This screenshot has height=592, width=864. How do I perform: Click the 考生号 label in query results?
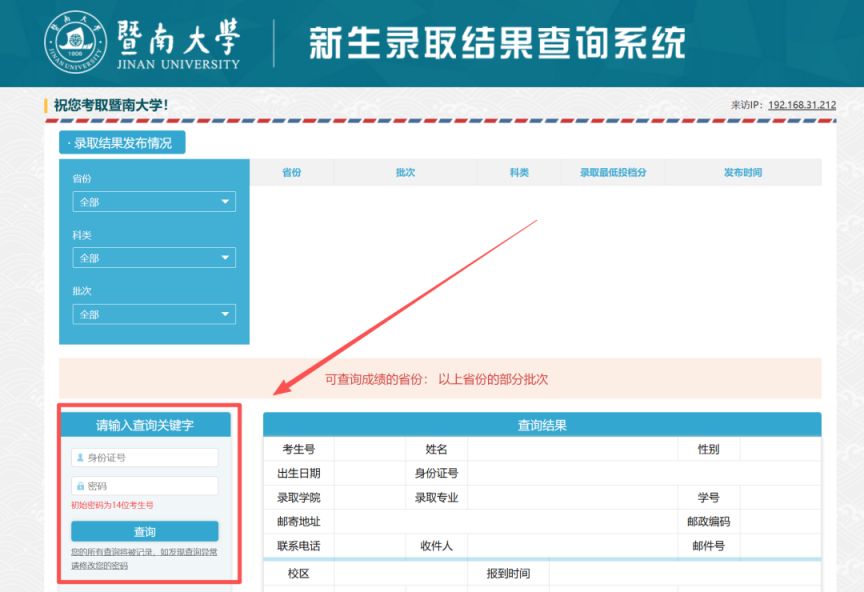[x=299, y=449]
